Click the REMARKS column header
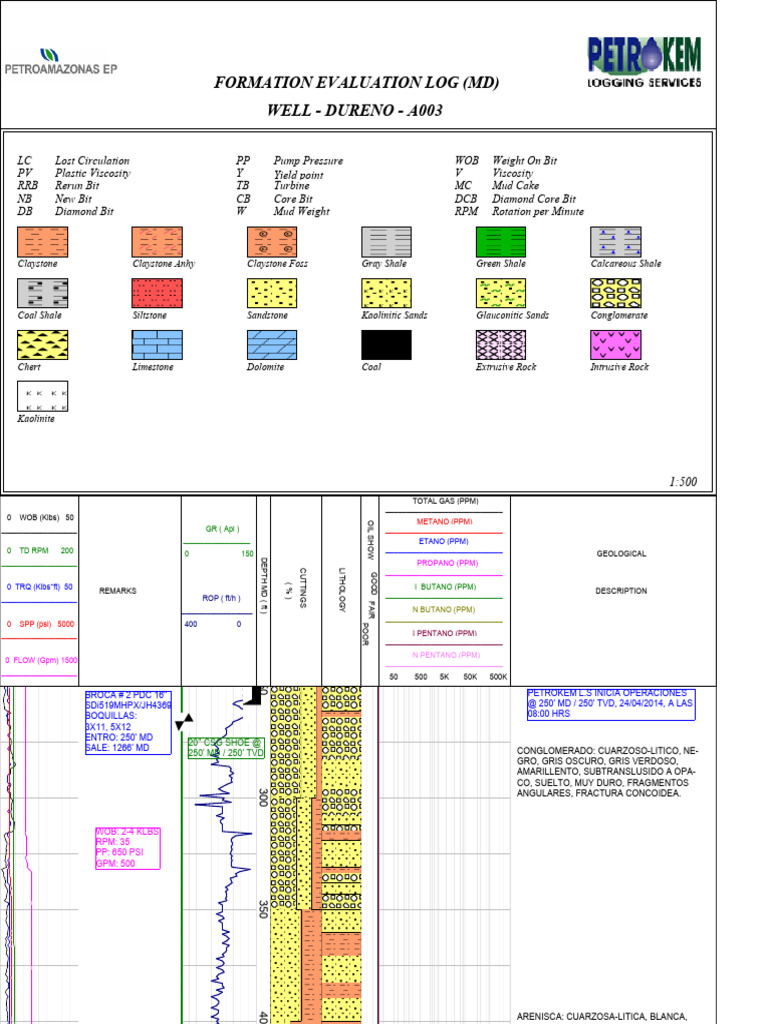768x1024 pixels. 118,590
